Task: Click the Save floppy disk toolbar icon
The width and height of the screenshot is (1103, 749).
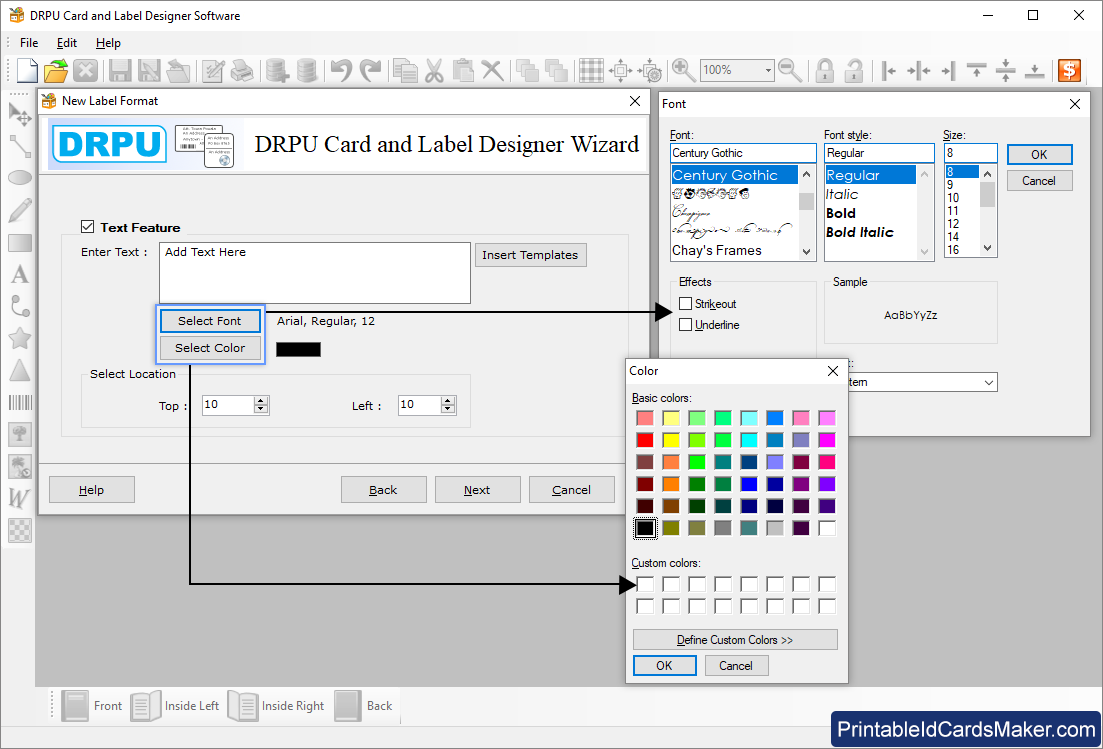Action: 120,70
